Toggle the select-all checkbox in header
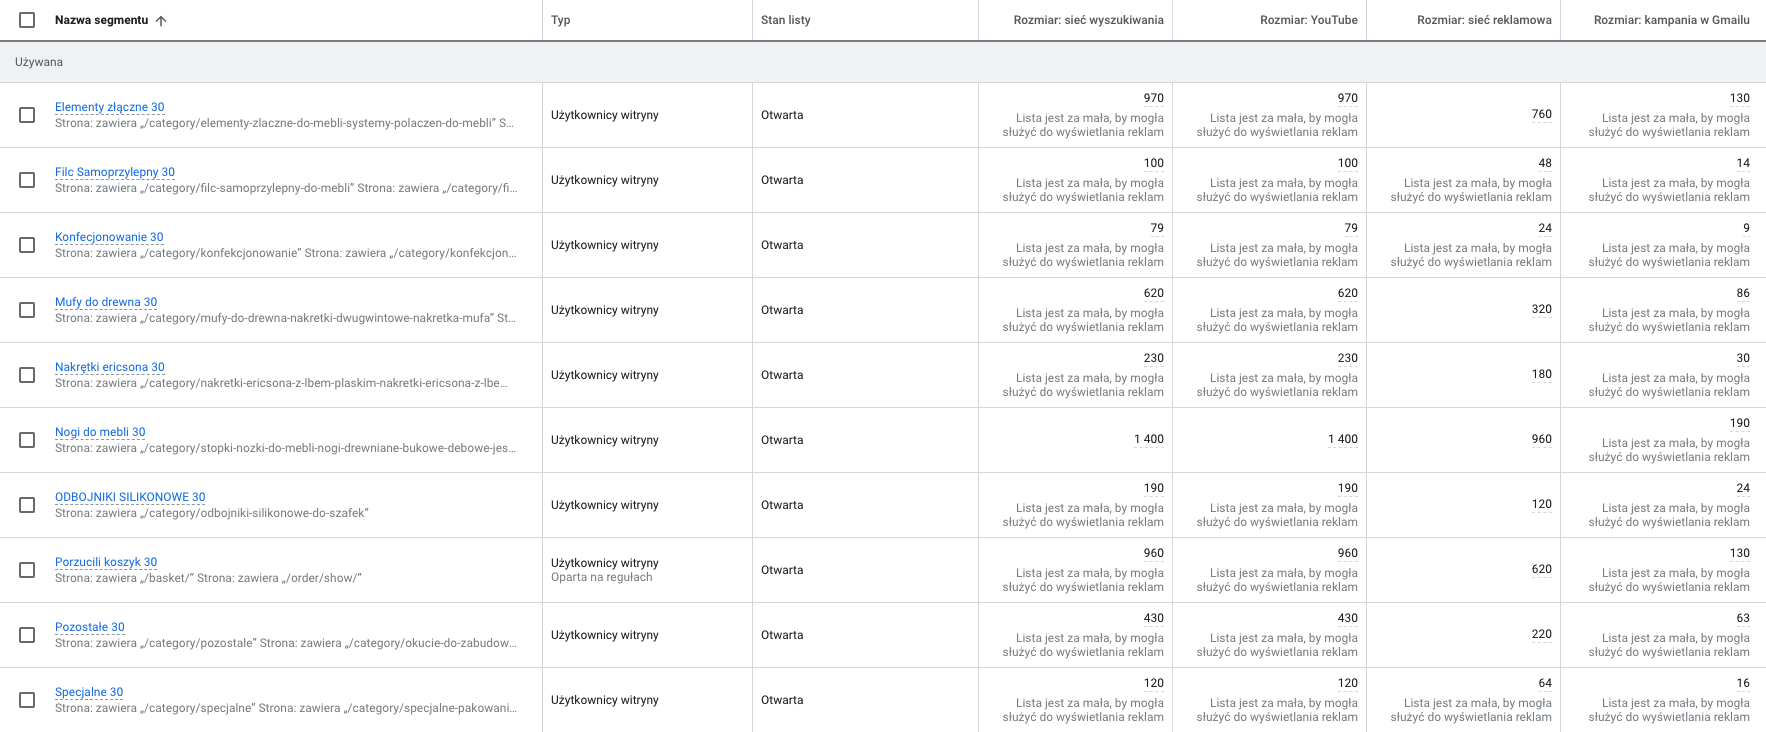The height and width of the screenshot is (732, 1766). [x=27, y=20]
